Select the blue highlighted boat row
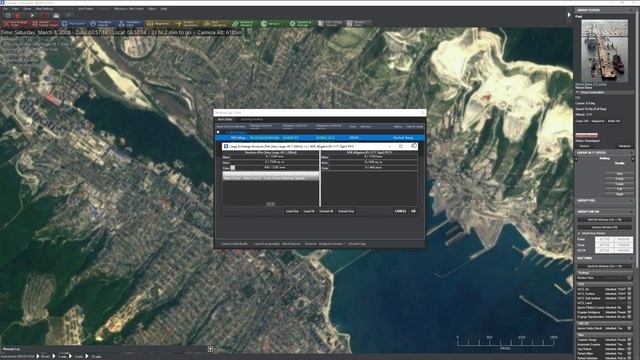The height and width of the screenshot is (360, 640). point(320,138)
